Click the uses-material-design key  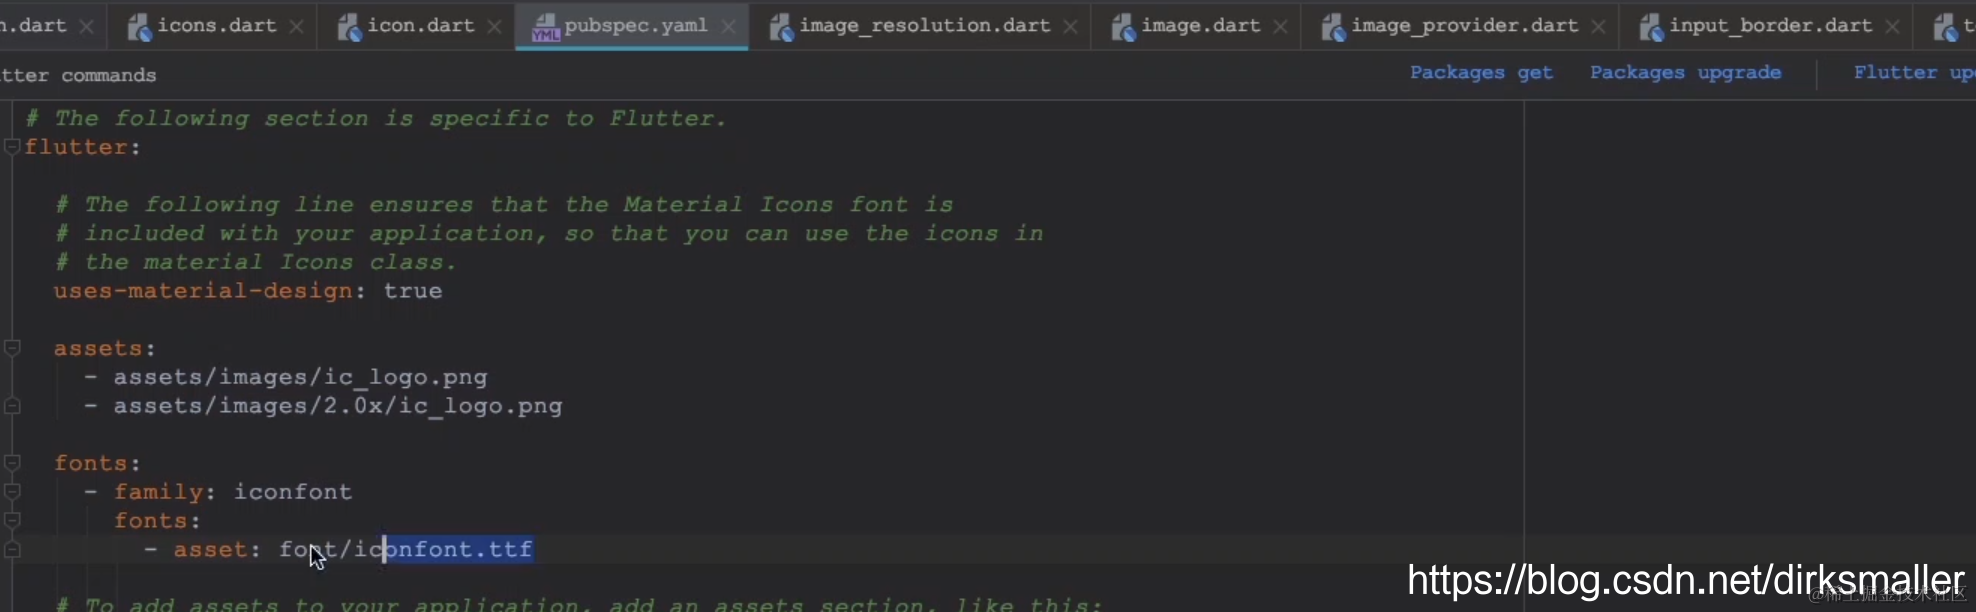point(203,291)
